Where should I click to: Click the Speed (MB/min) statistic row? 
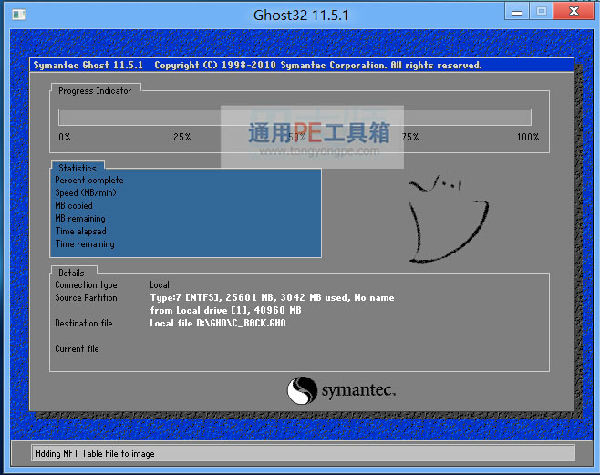pyautogui.click(x=86, y=193)
